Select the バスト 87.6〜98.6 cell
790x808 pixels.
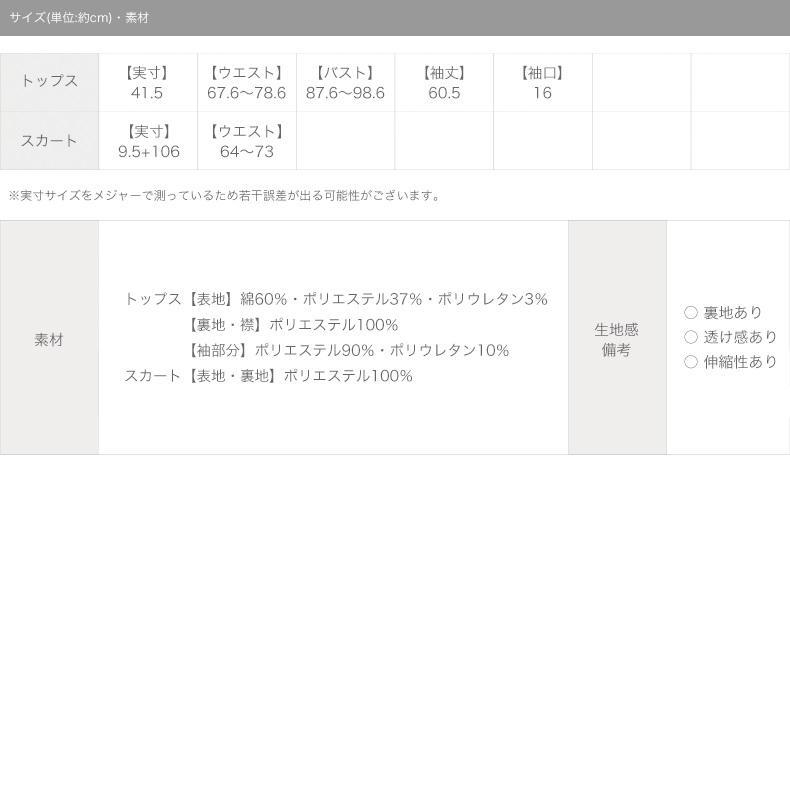point(345,82)
